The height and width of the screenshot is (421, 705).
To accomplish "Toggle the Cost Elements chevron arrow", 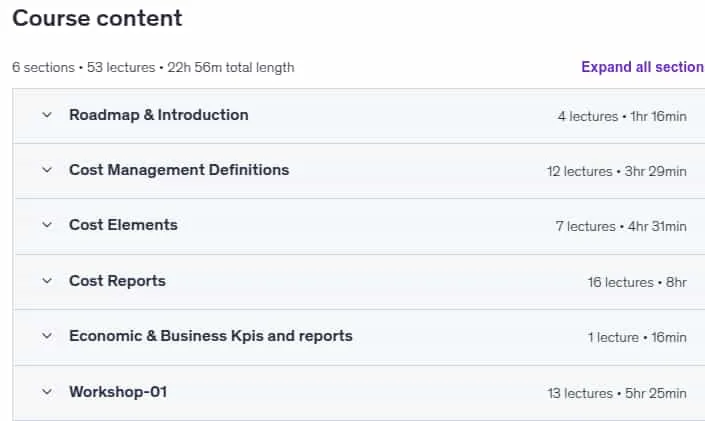I will pyautogui.click(x=47, y=225).
